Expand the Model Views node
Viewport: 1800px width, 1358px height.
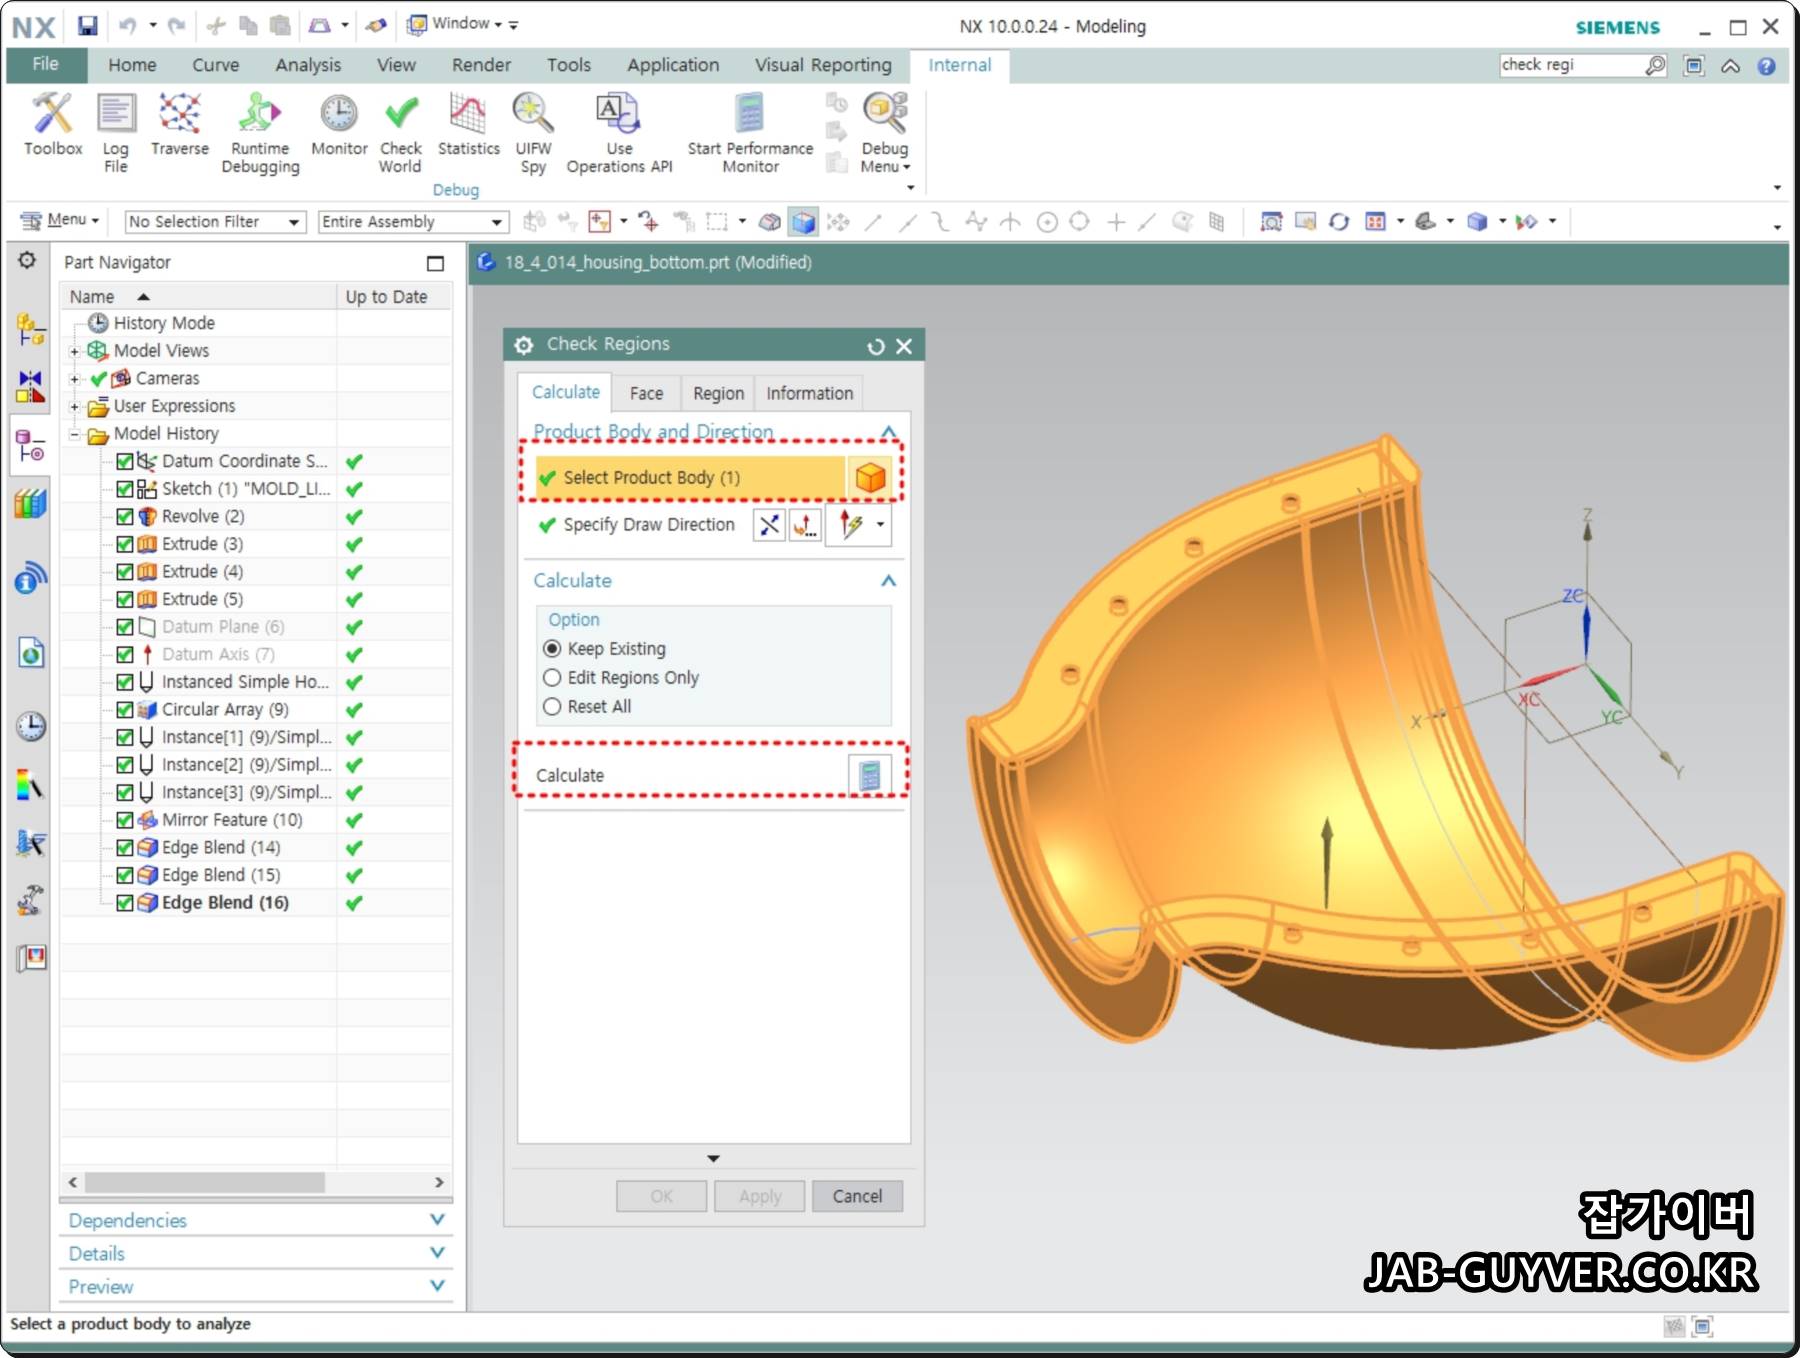coord(74,352)
